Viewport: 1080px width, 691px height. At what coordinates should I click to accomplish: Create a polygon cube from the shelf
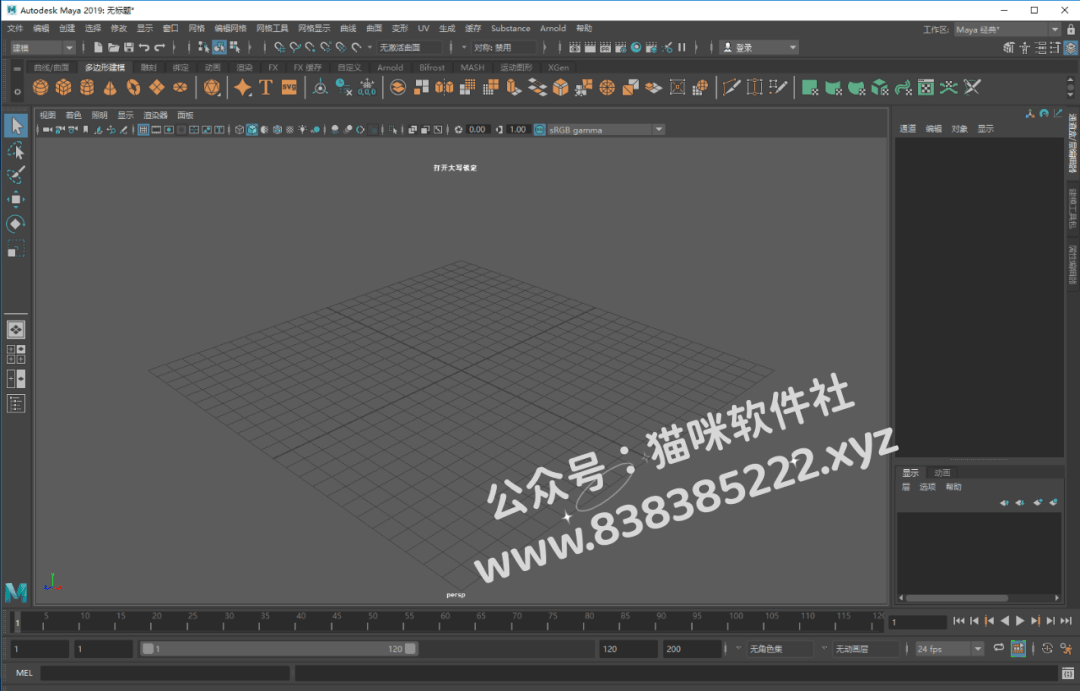63,87
